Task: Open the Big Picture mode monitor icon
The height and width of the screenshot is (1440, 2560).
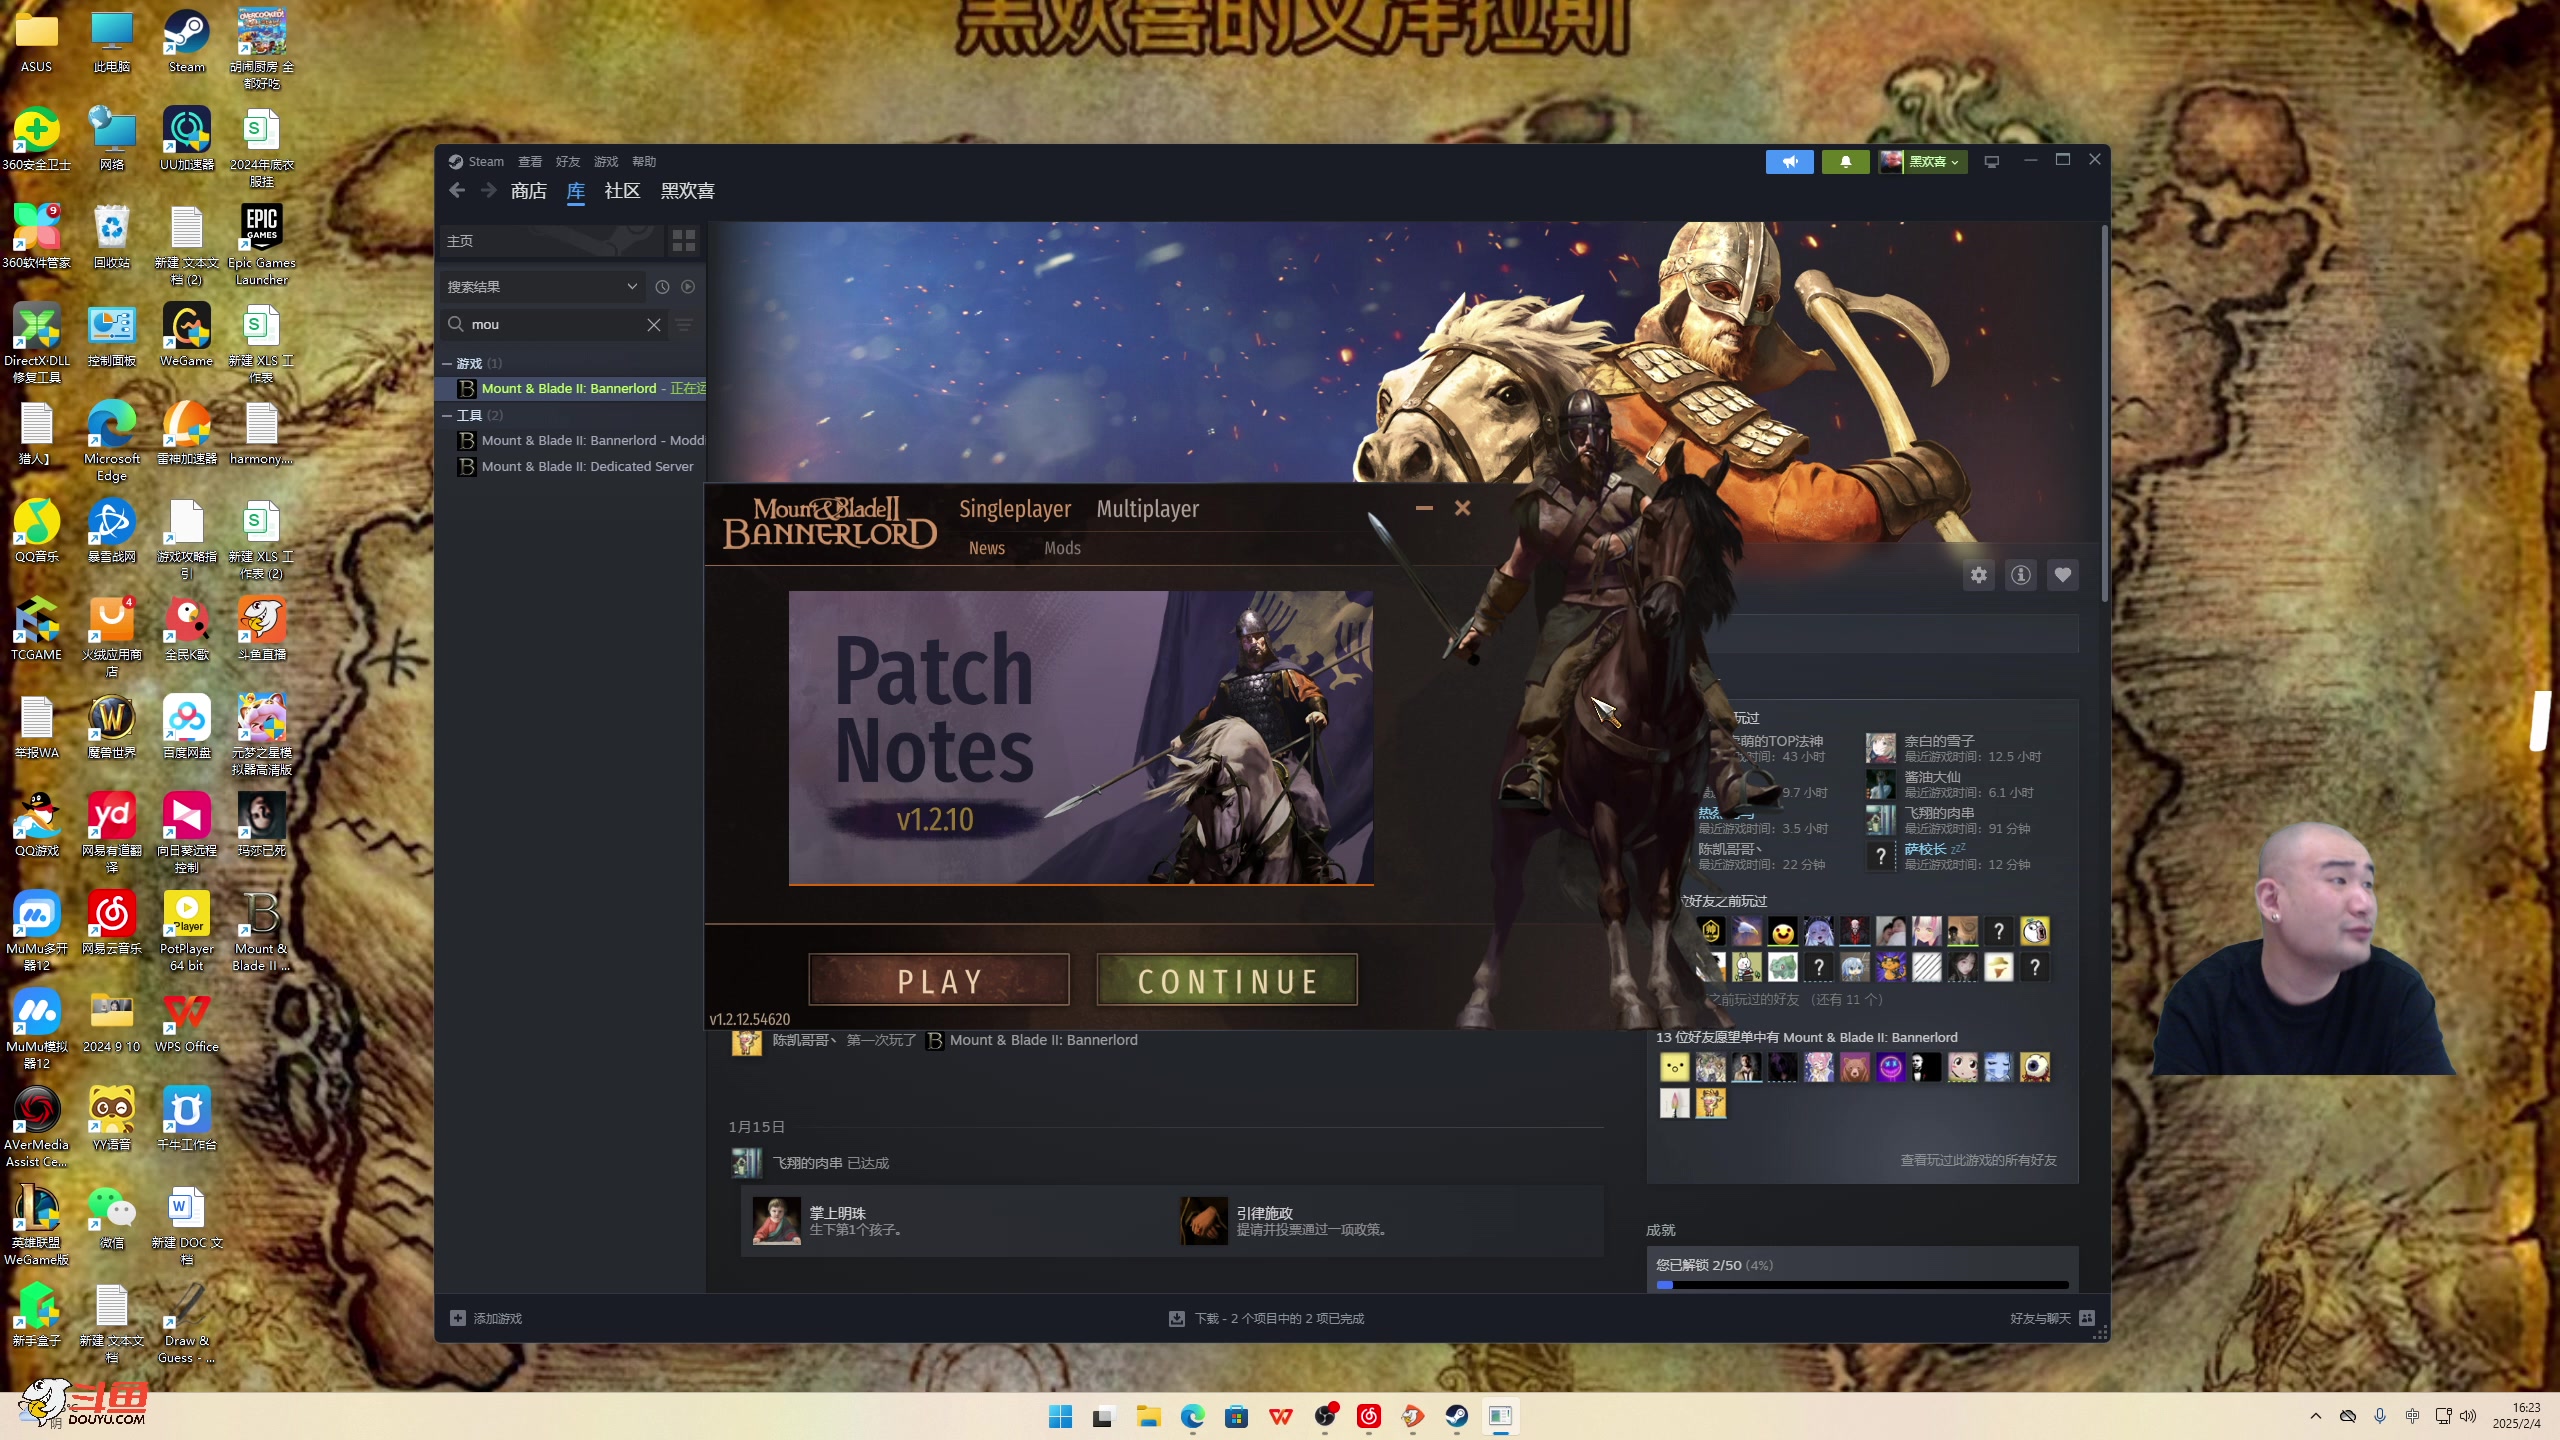Action: pos(1991,161)
